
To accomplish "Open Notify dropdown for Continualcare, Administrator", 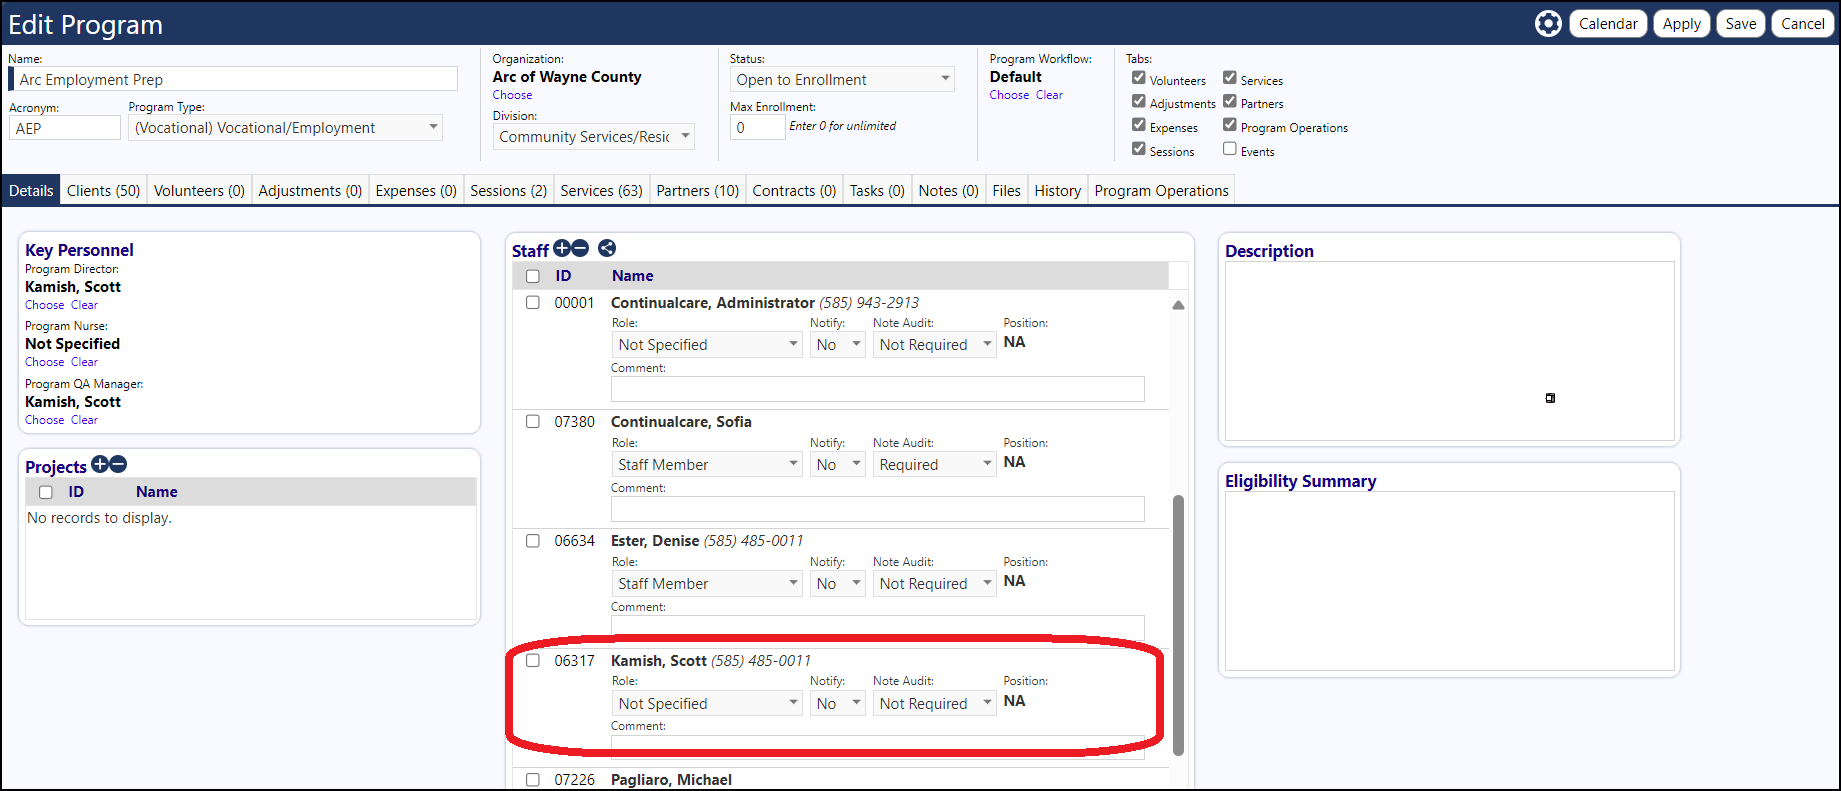I will pos(838,345).
